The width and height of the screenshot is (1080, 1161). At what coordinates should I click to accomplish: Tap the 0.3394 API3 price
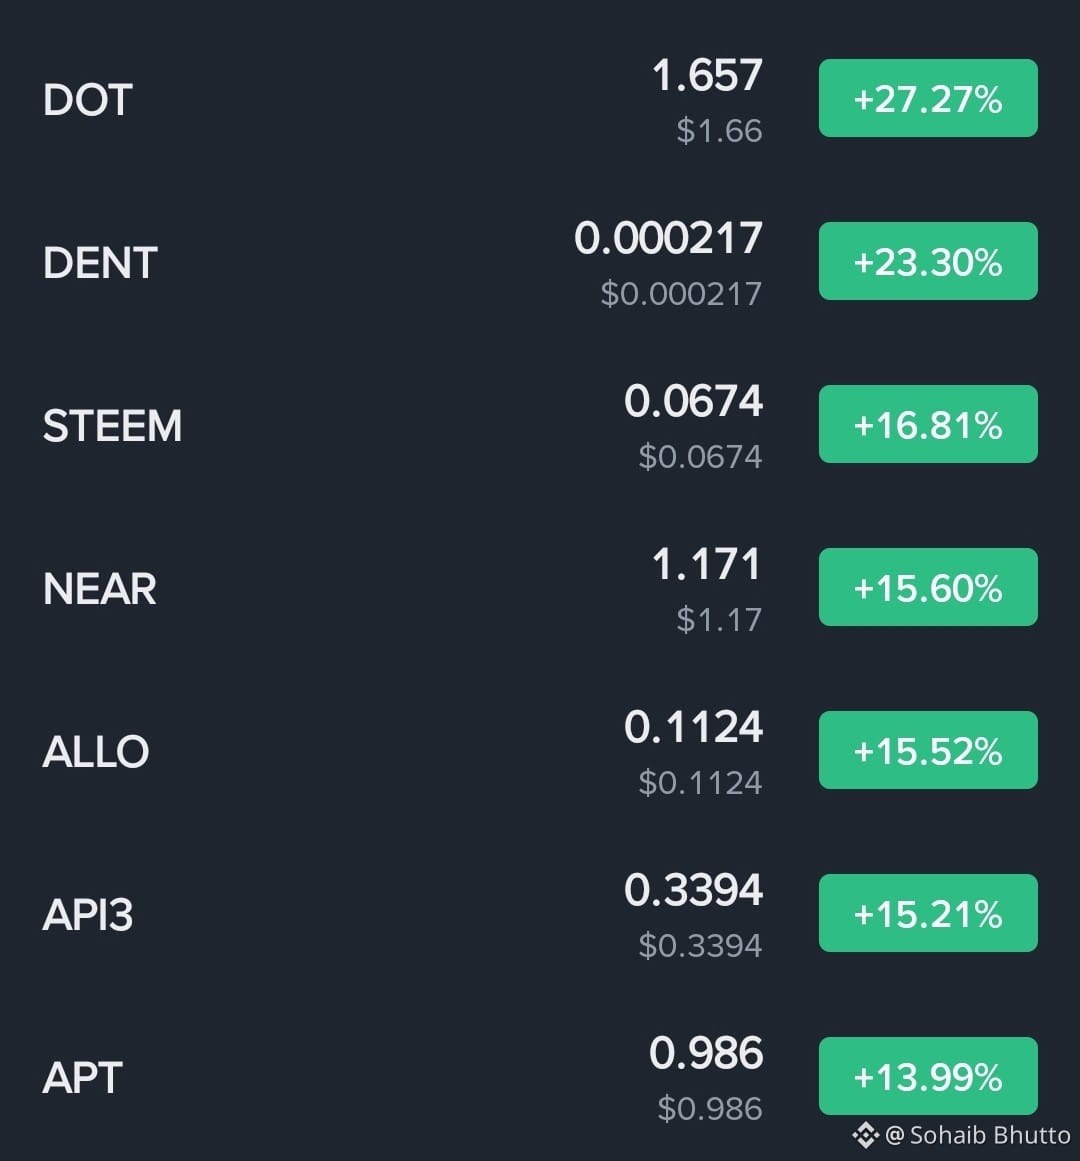tap(694, 890)
